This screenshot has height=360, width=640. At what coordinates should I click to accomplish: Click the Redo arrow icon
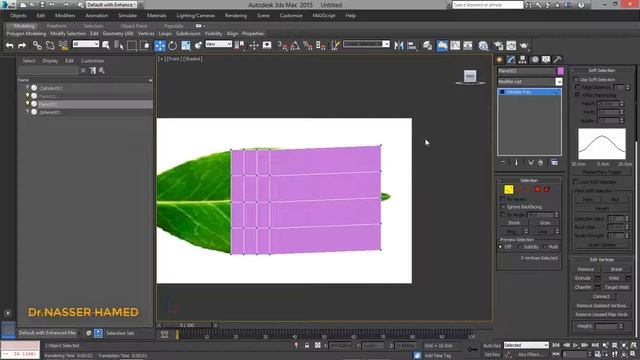point(22,45)
